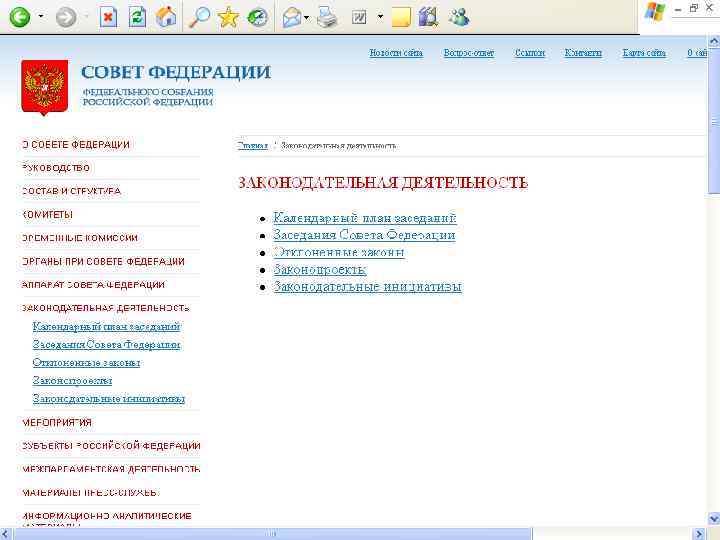Viewport: 720px width, 540px height.
Task: Open the Research book icon in toolbar
Action: pos(428,17)
